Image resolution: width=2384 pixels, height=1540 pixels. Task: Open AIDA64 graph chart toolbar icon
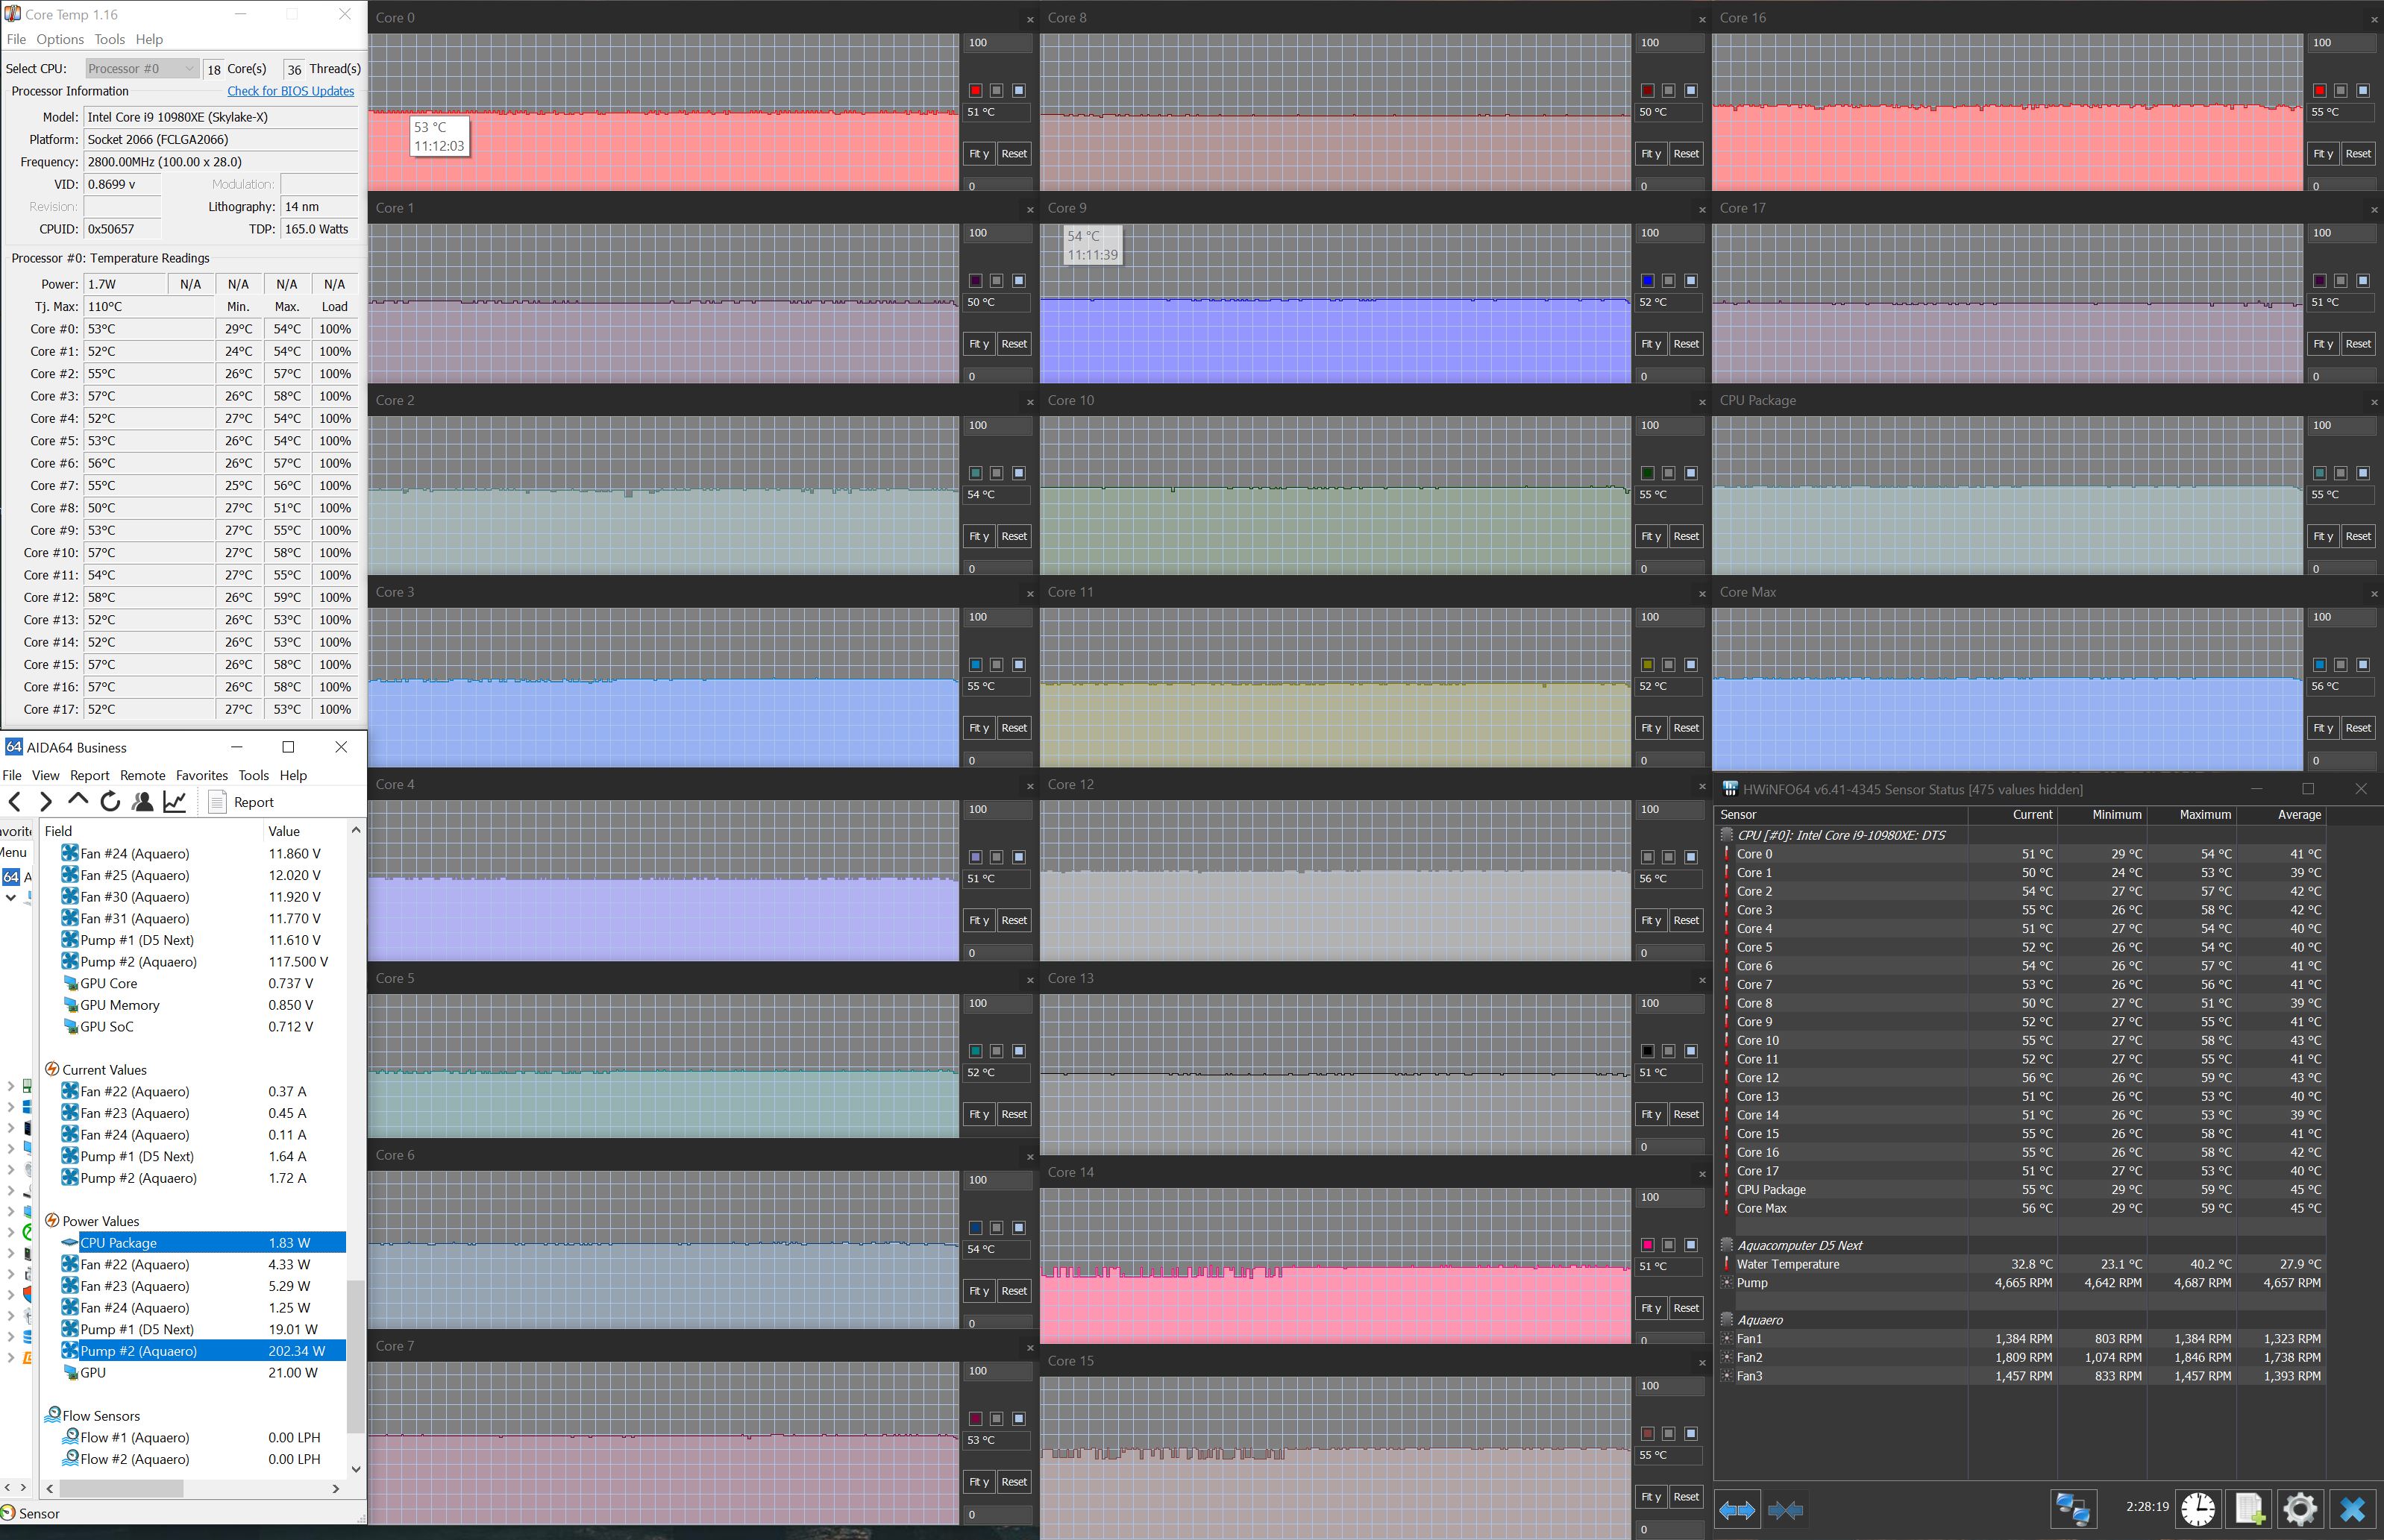point(175,802)
